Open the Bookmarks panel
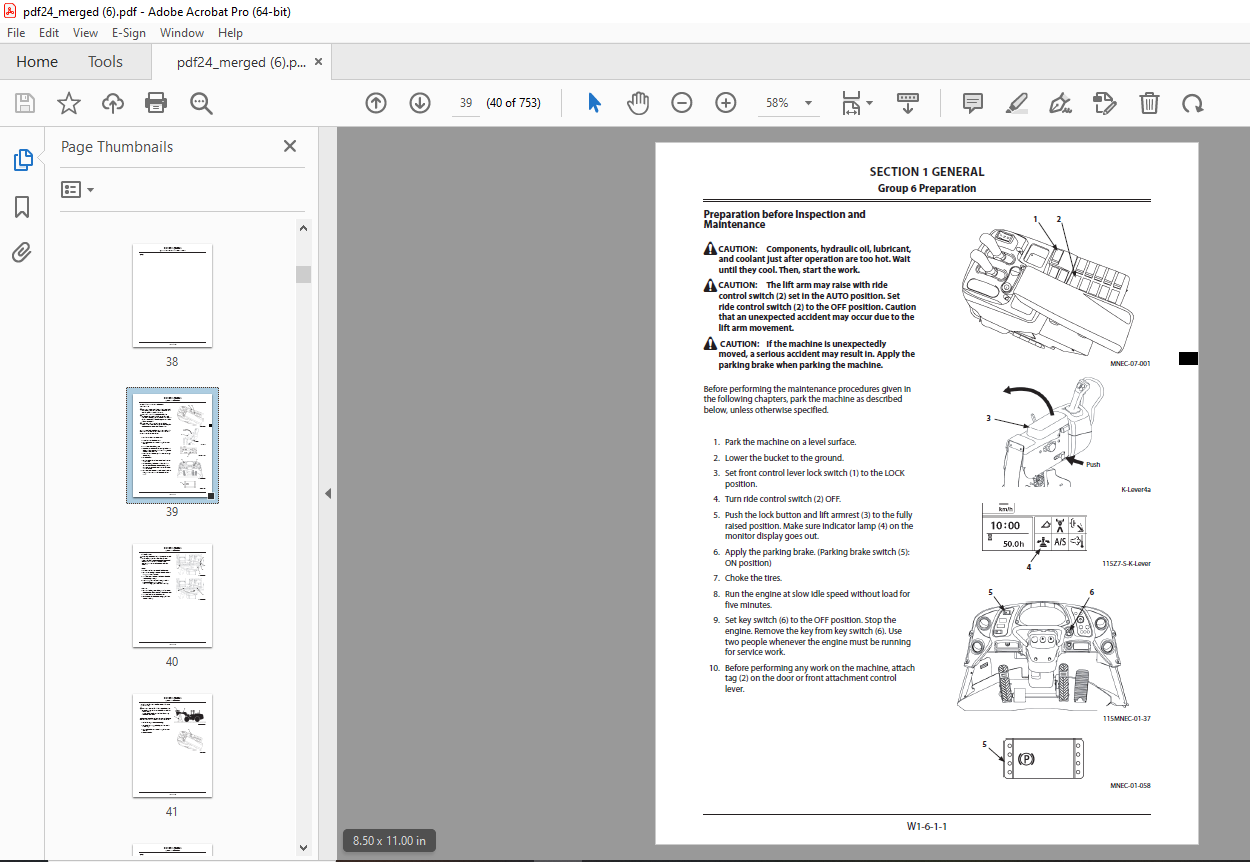 pos(22,207)
